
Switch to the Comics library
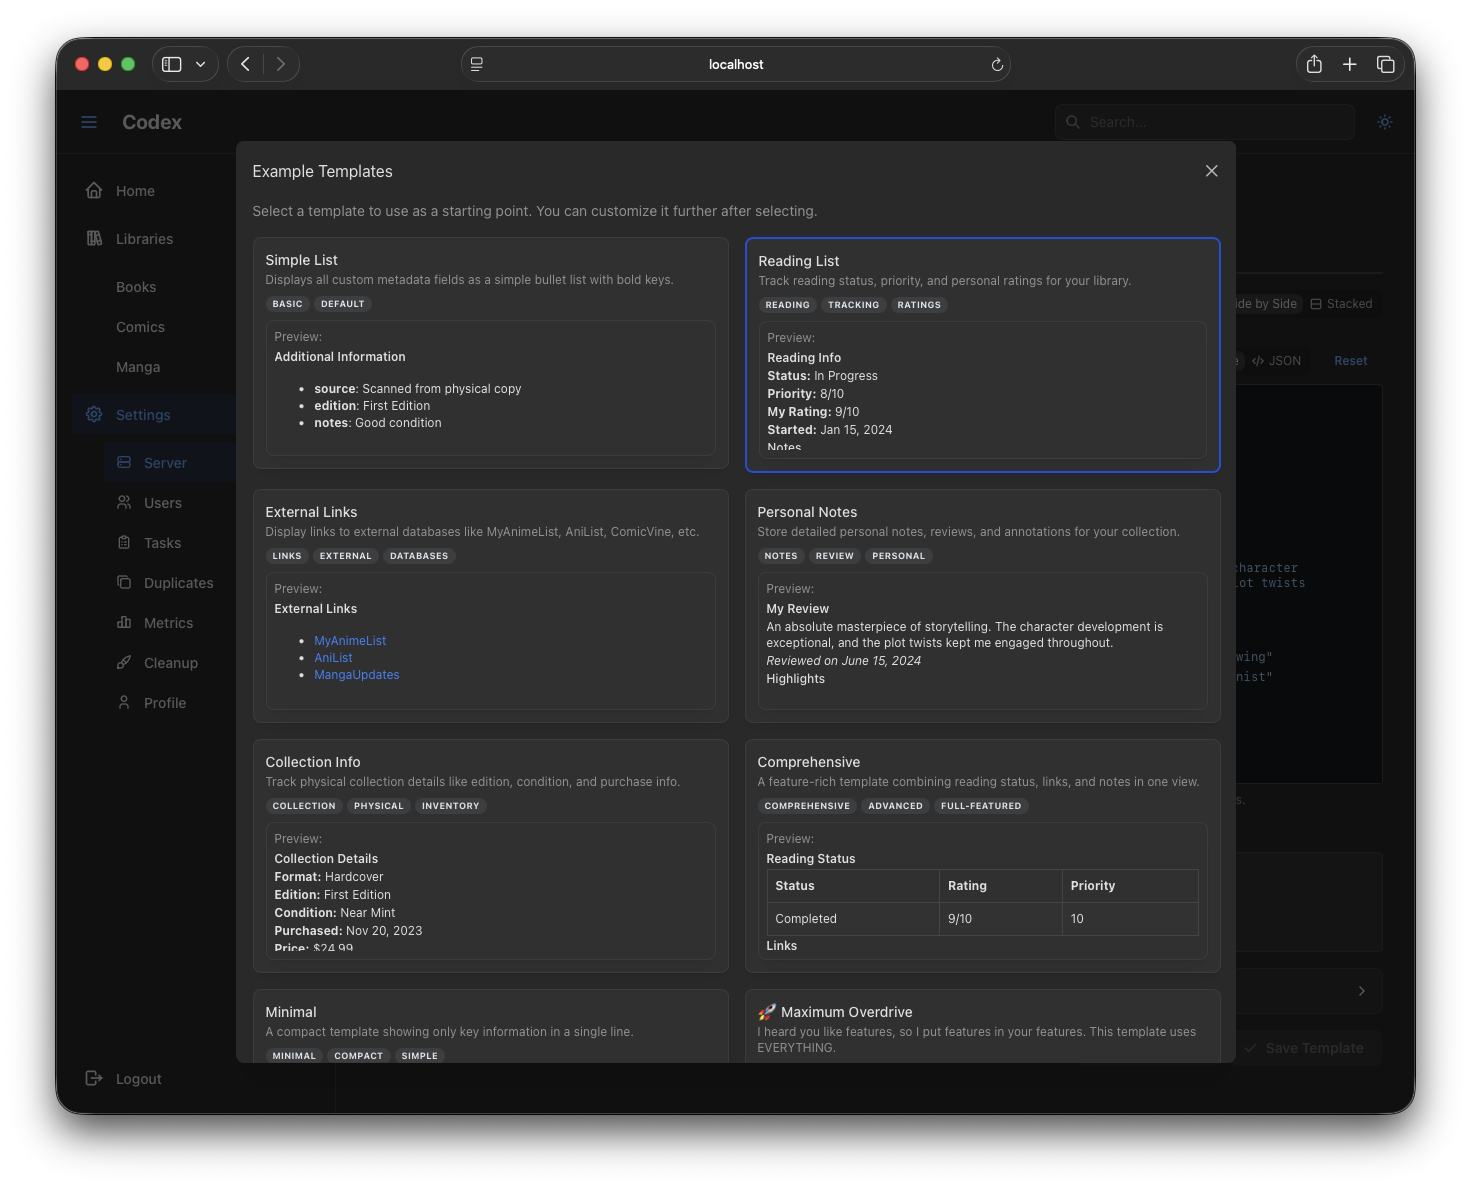coord(140,326)
